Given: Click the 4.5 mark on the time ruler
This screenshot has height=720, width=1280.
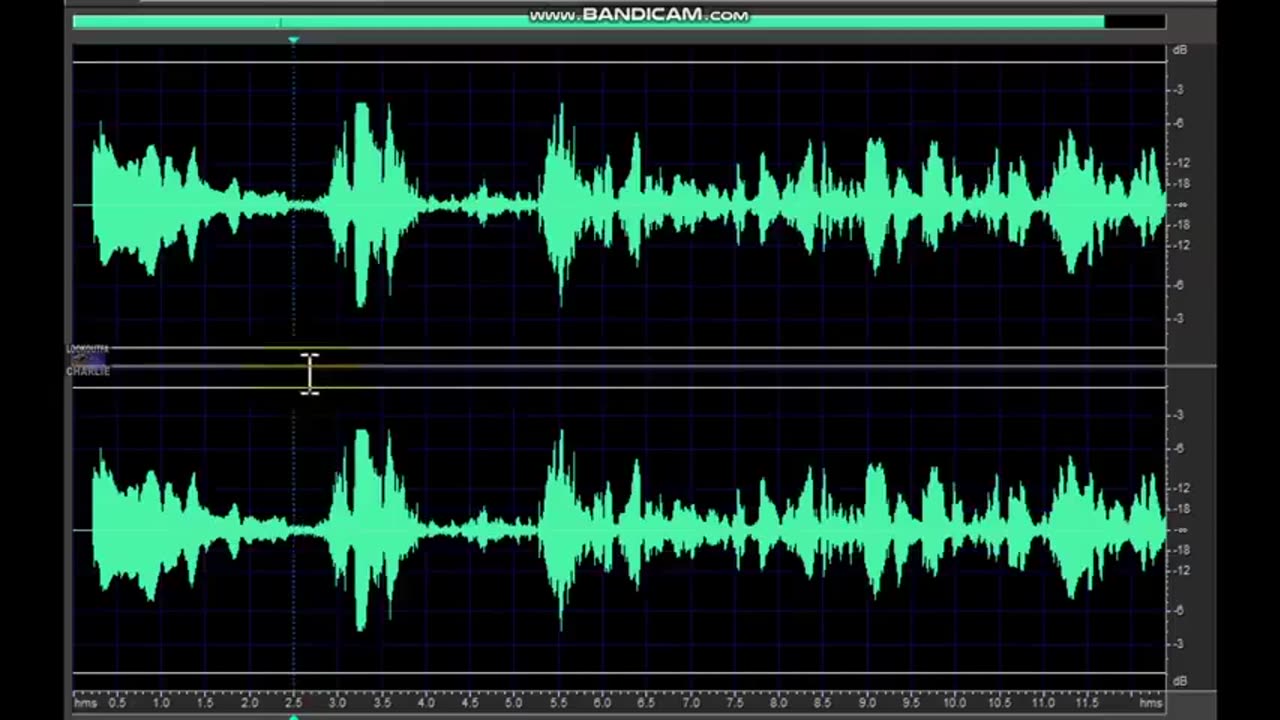Looking at the screenshot, I should 469,703.
